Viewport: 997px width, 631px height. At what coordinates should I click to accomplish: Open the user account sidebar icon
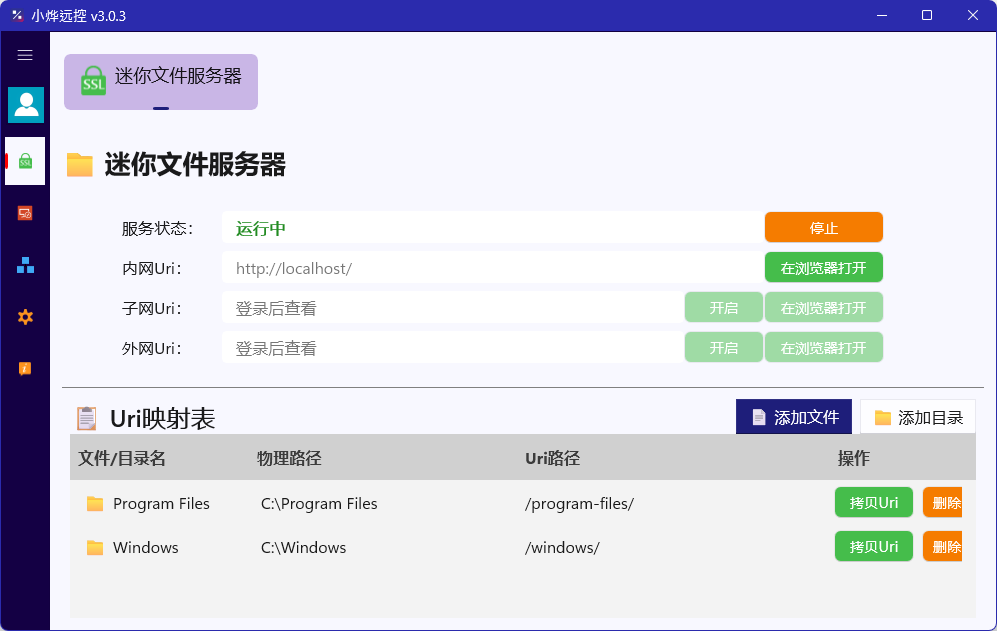(x=26, y=105)
